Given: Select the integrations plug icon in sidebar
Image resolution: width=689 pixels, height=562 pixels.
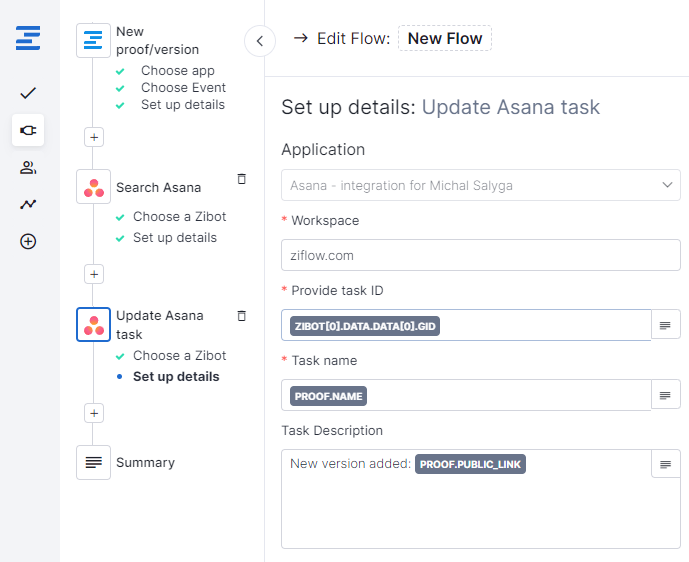Looking at the screenshot, I should (x=28, y=130).
